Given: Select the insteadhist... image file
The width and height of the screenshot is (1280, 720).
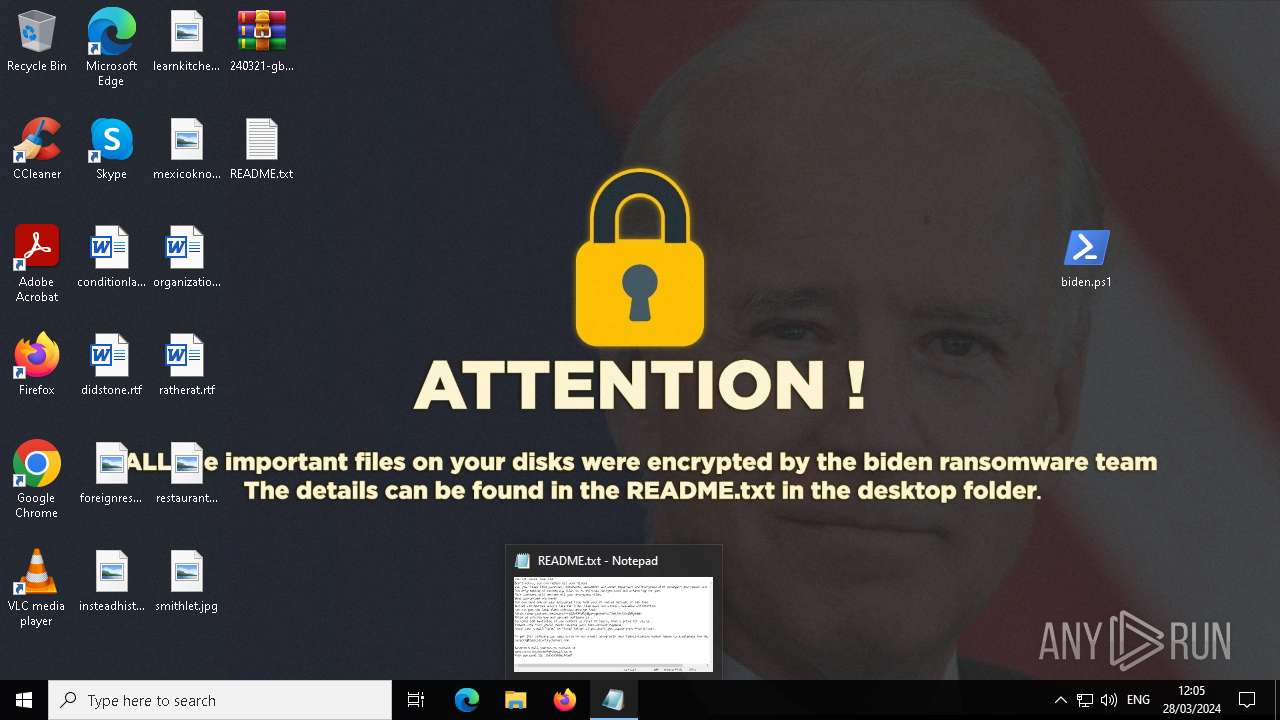Looking at the screenshot, I should click(x=111, y=581).
